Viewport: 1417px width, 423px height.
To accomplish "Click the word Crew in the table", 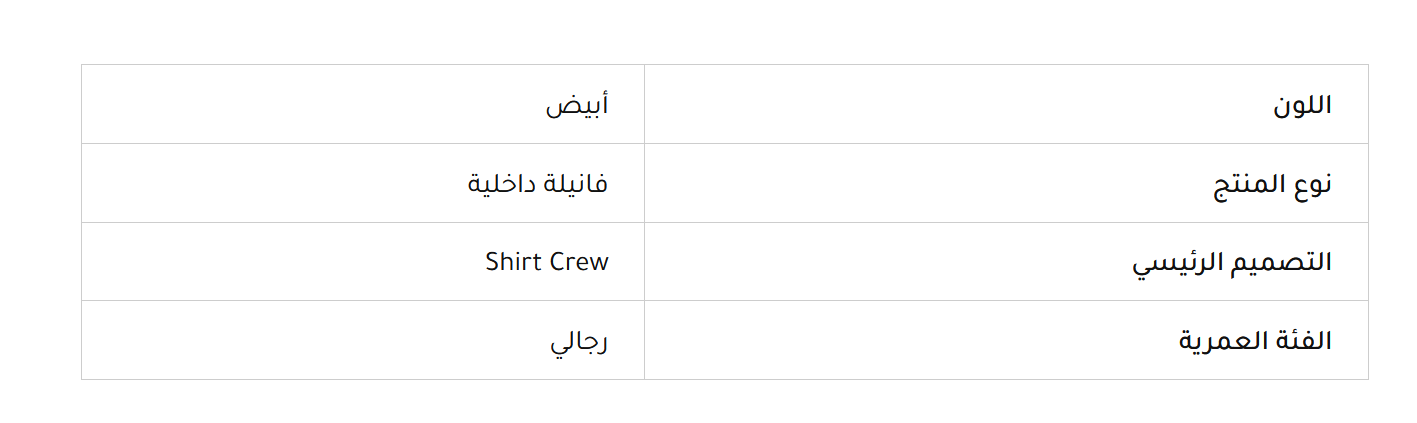I will (x=578, y=262).
